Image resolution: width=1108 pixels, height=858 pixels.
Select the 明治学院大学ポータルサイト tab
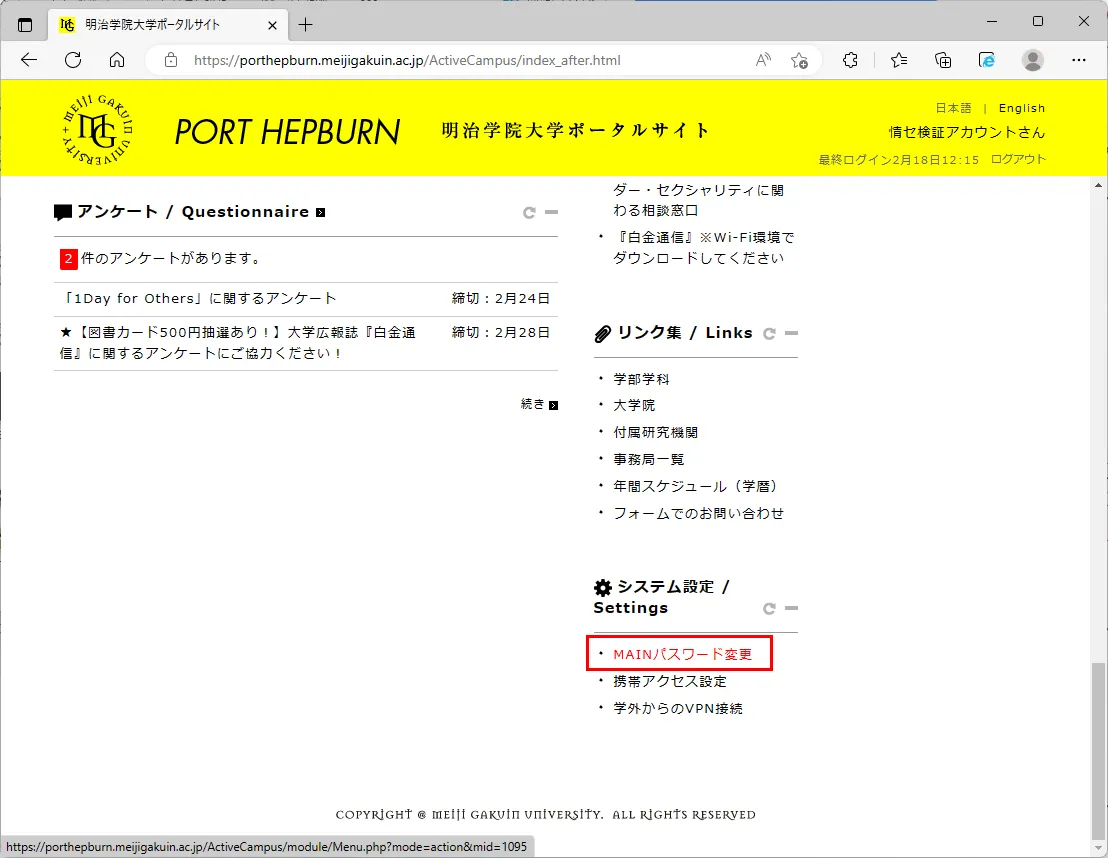tap(168, 25)
